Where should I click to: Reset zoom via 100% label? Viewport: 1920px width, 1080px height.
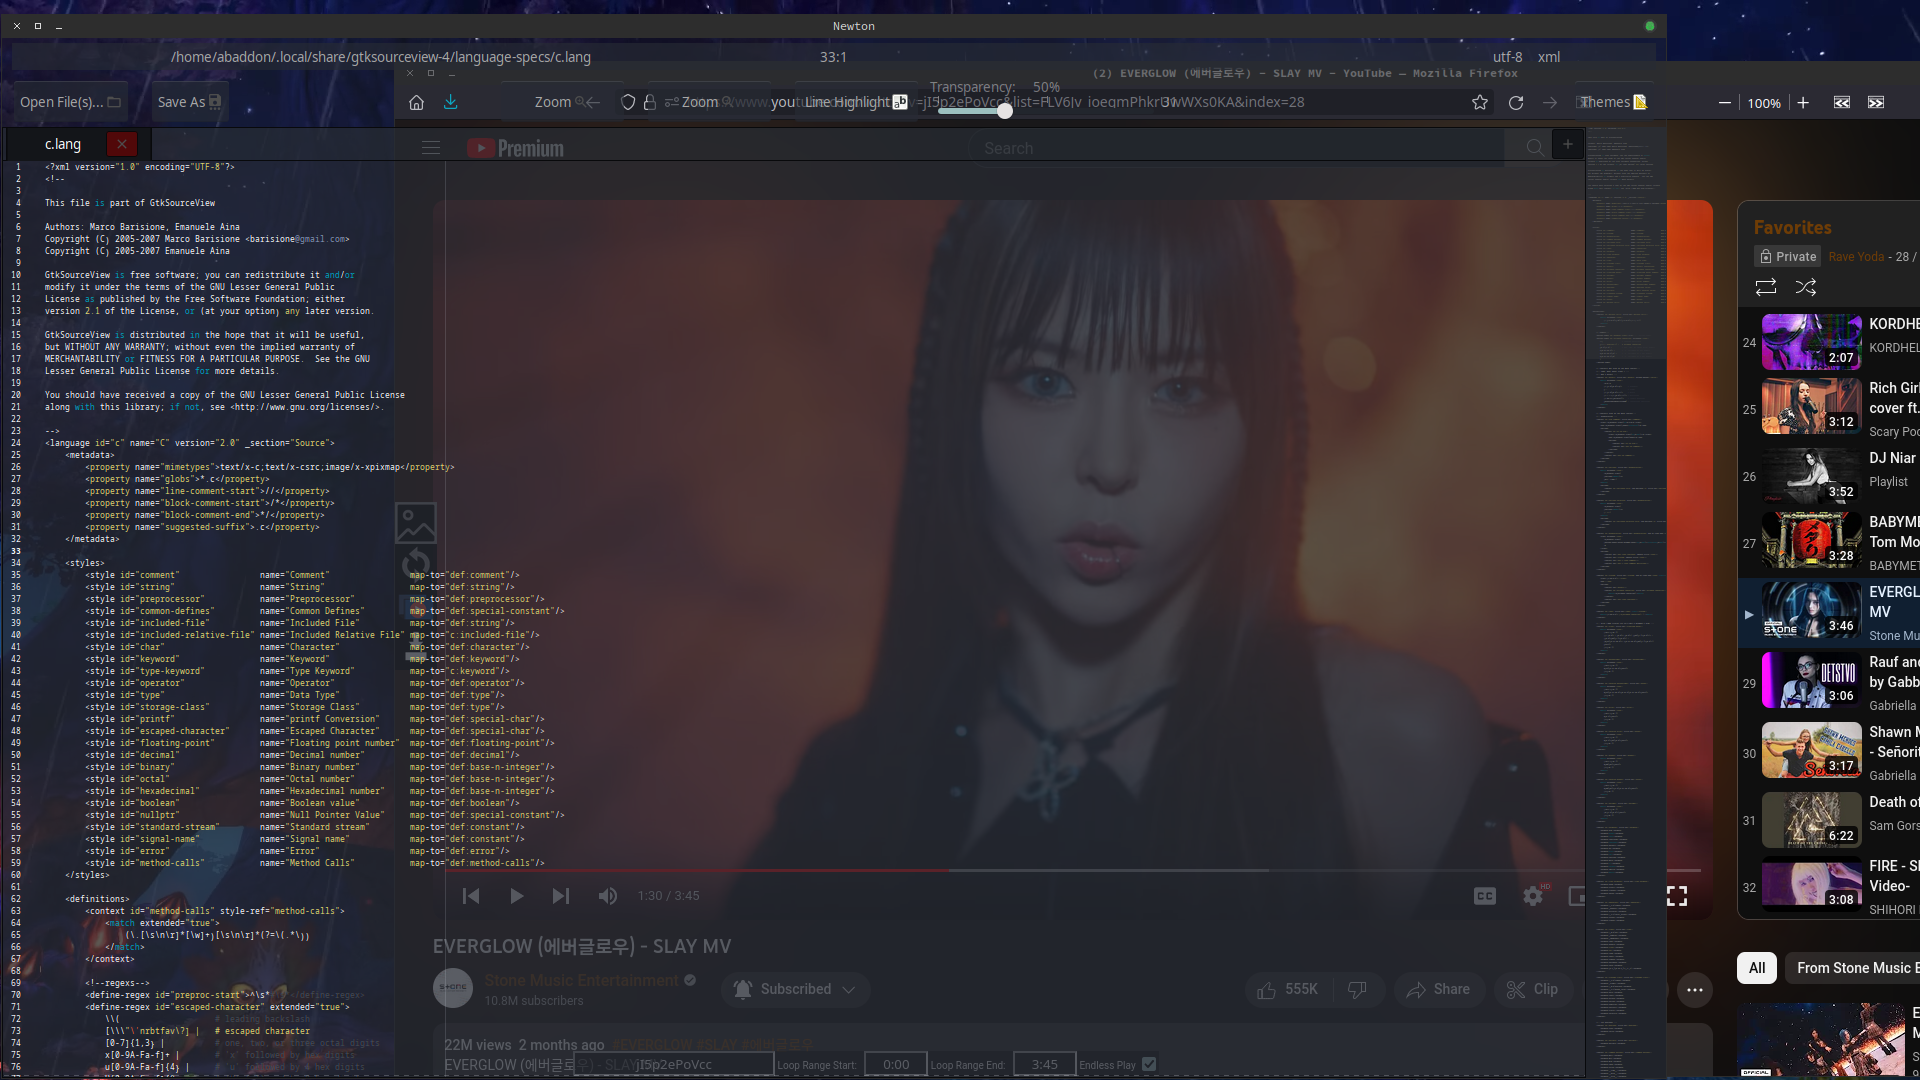pyautogui.click(x=1764, y=103)
